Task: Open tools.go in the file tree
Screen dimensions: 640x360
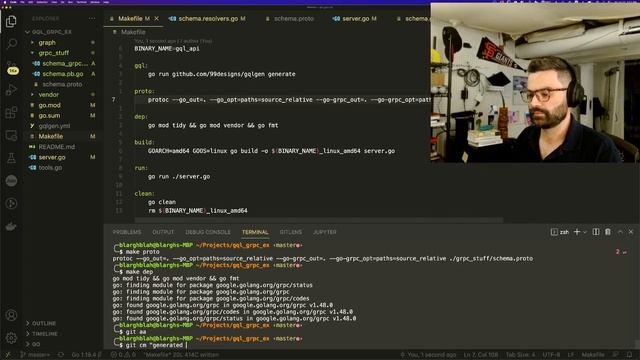Action: click(x=50, y=168)
